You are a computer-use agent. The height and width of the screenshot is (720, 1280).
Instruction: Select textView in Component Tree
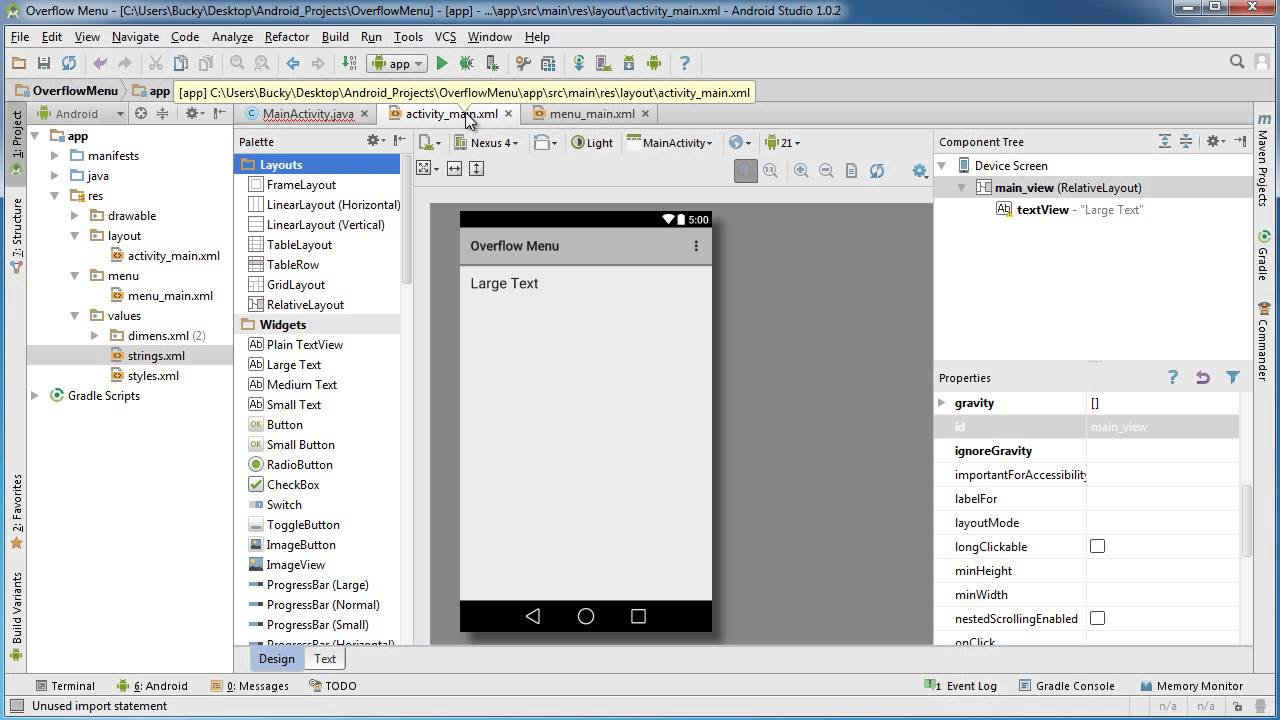point(1043,210)
